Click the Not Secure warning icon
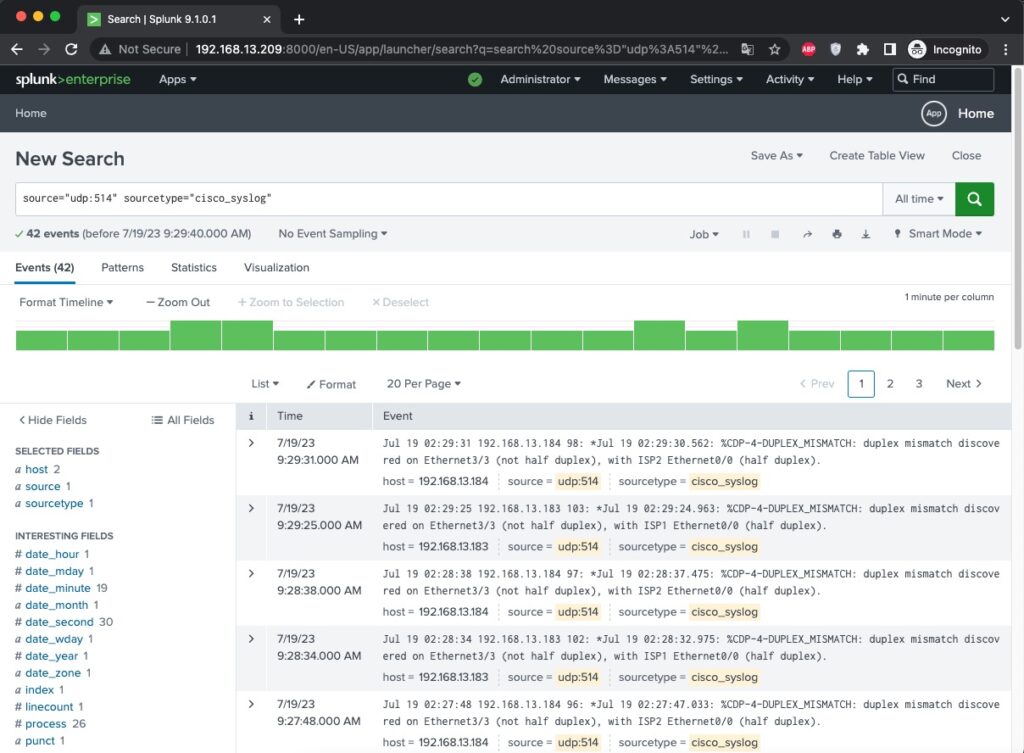Viewport: 1024px width, 753px height. (104, 50)
